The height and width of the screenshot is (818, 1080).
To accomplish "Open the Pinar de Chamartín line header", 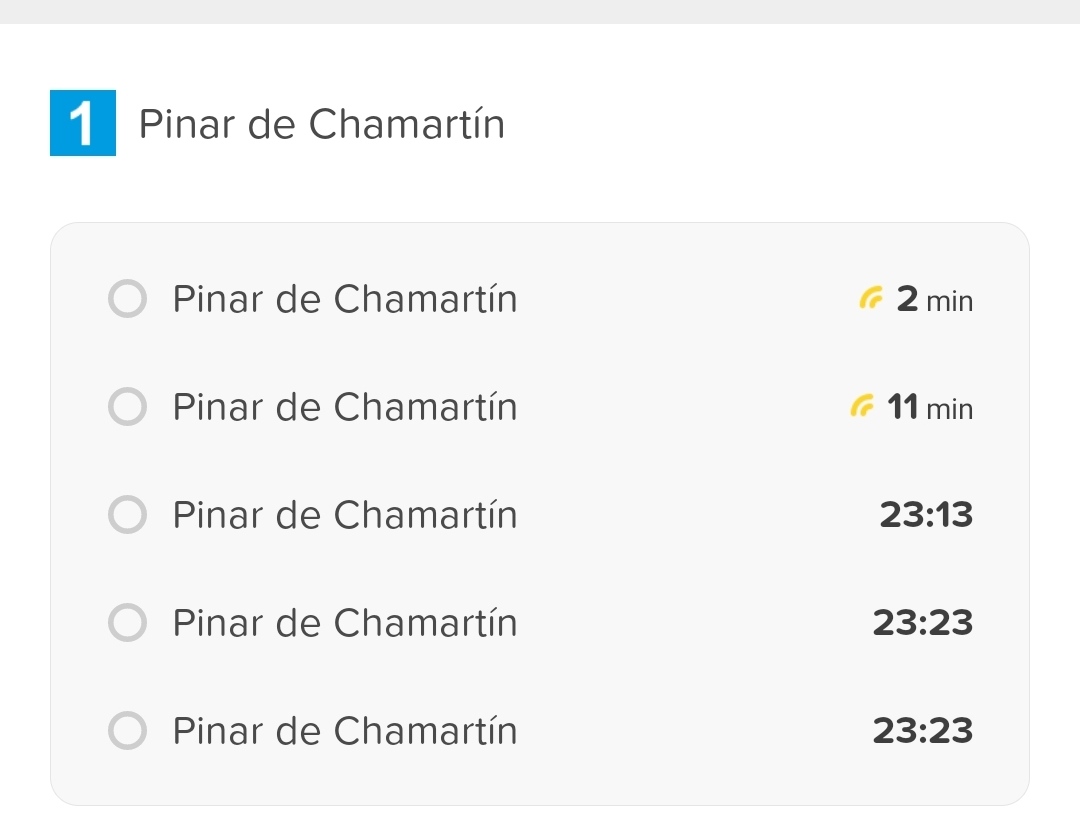I will click(322, 125).
